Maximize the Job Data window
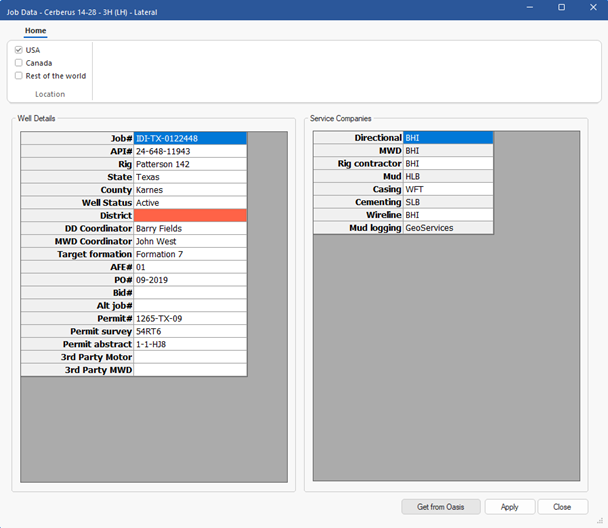Viewport: 608px width, 528px height. (561, 8)
